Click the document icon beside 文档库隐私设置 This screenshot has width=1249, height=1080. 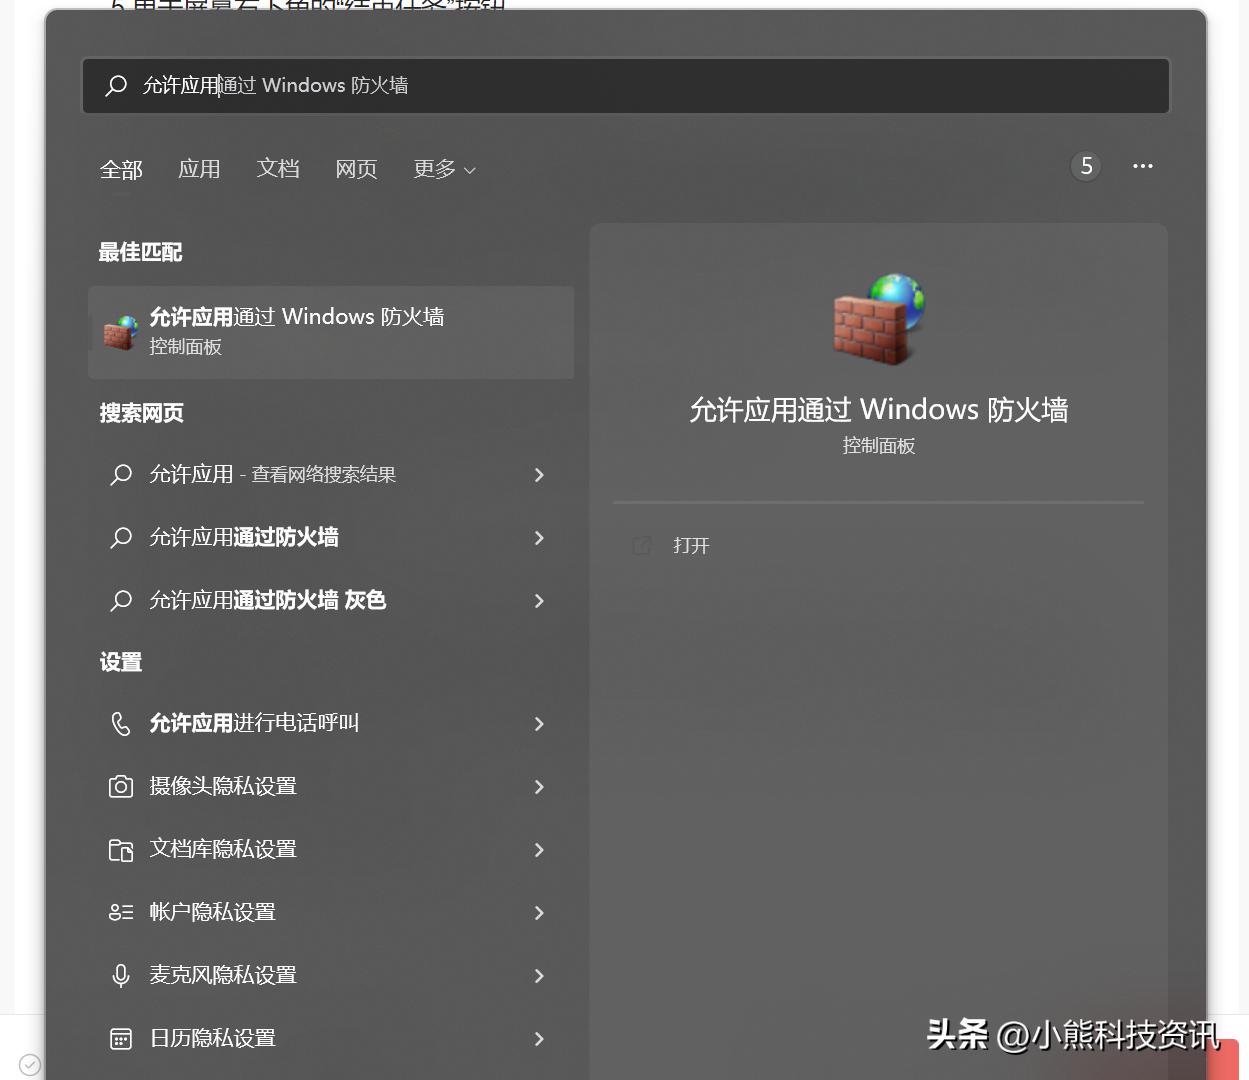point(120,849)
